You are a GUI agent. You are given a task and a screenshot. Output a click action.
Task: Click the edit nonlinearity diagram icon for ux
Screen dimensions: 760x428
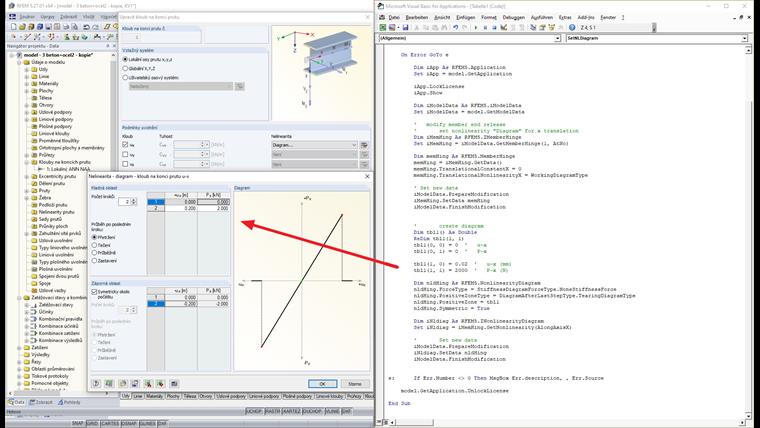point(364,145)
